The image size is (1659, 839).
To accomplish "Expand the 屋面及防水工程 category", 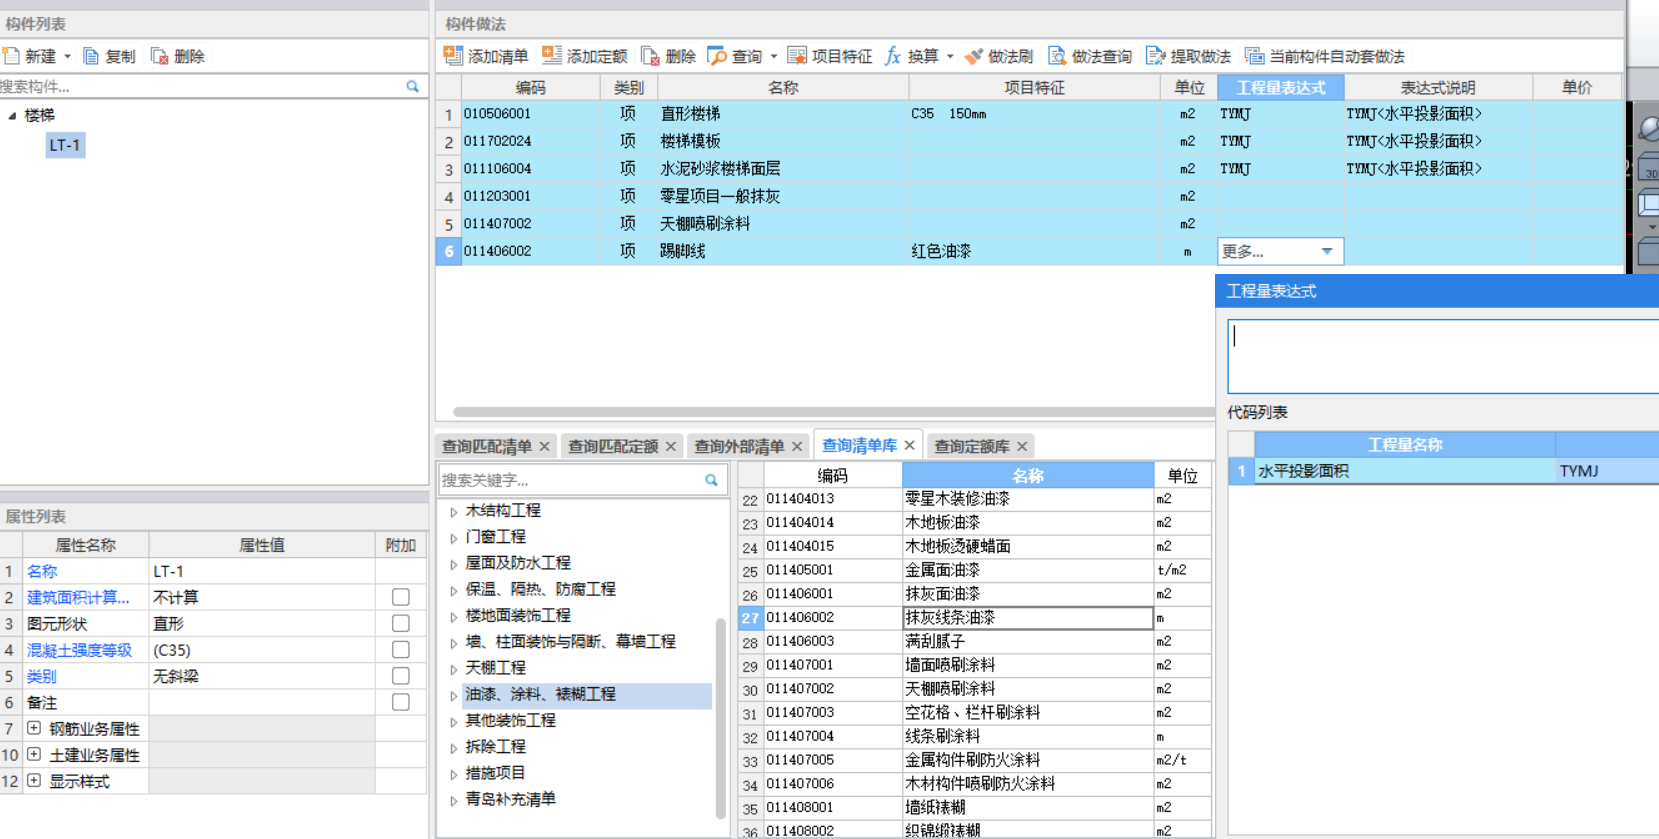I will tap(454, 564).
